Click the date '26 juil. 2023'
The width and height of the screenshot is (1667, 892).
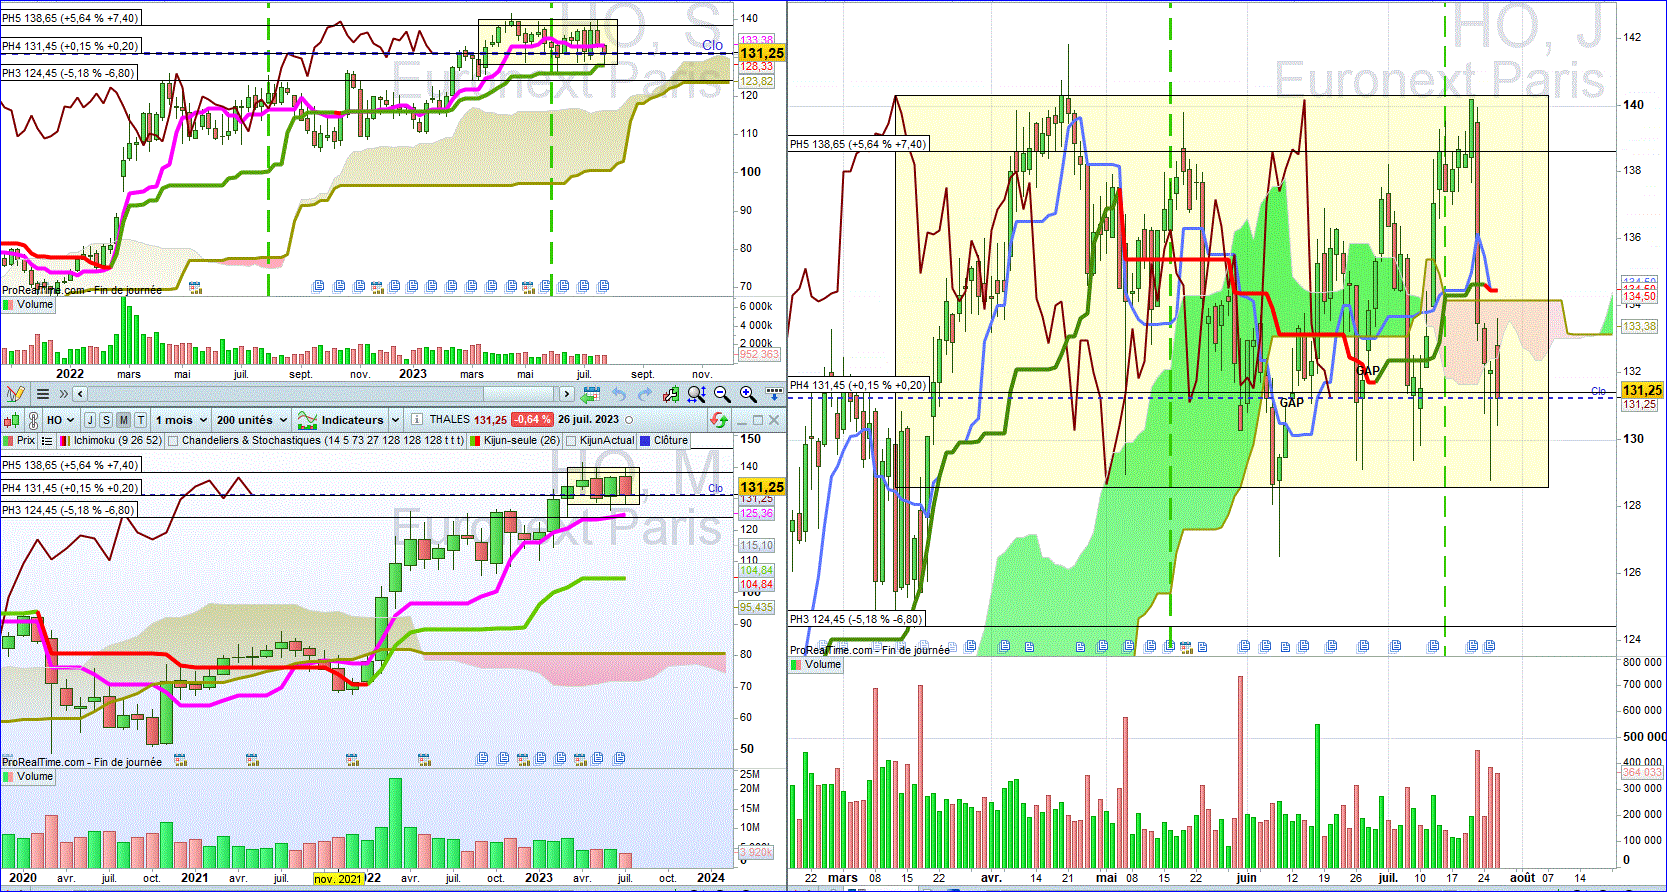click(x=588, y=420)
